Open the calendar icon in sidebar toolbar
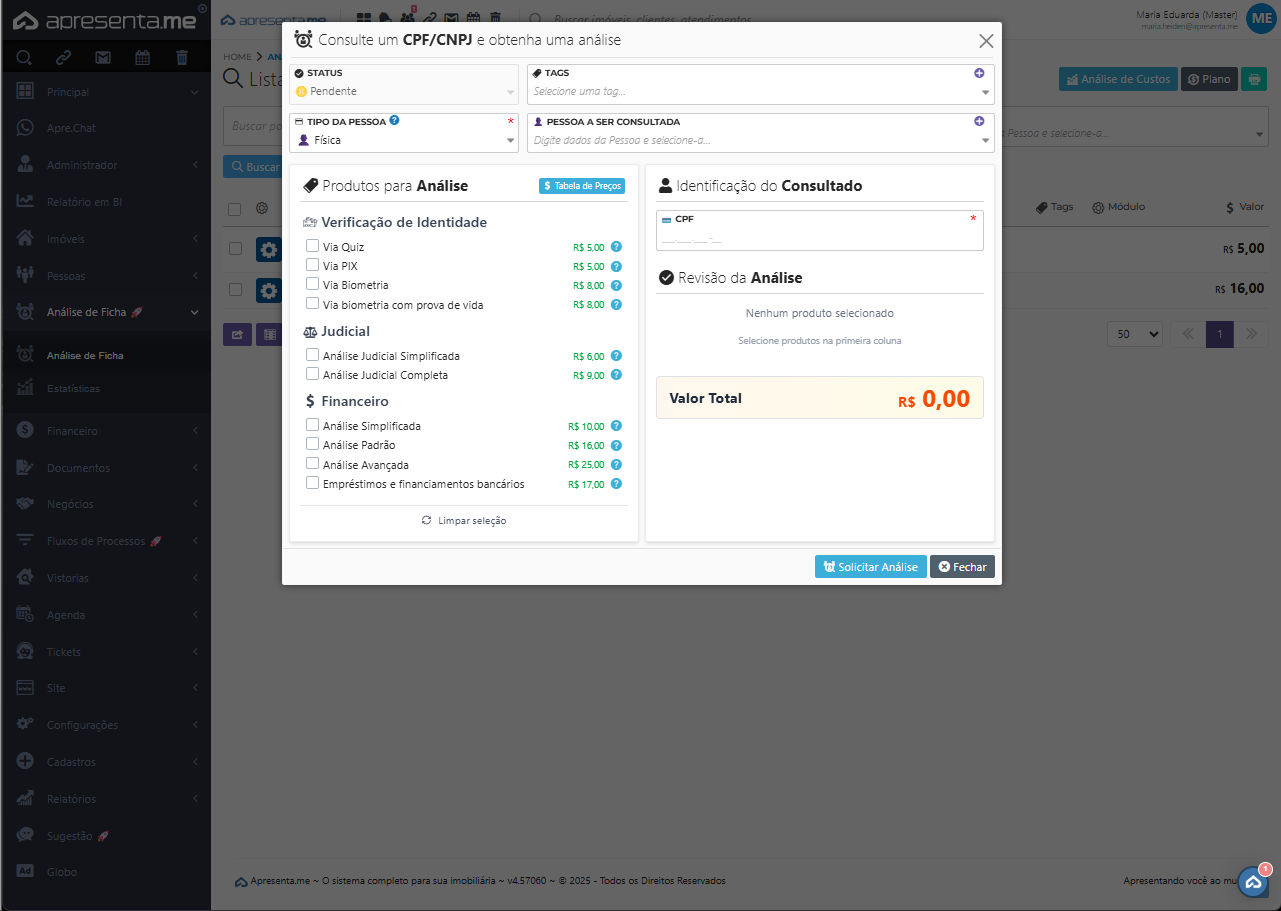Image resolution: width=1281 pixels, height=911 pixels. click(x=142, y=58)
